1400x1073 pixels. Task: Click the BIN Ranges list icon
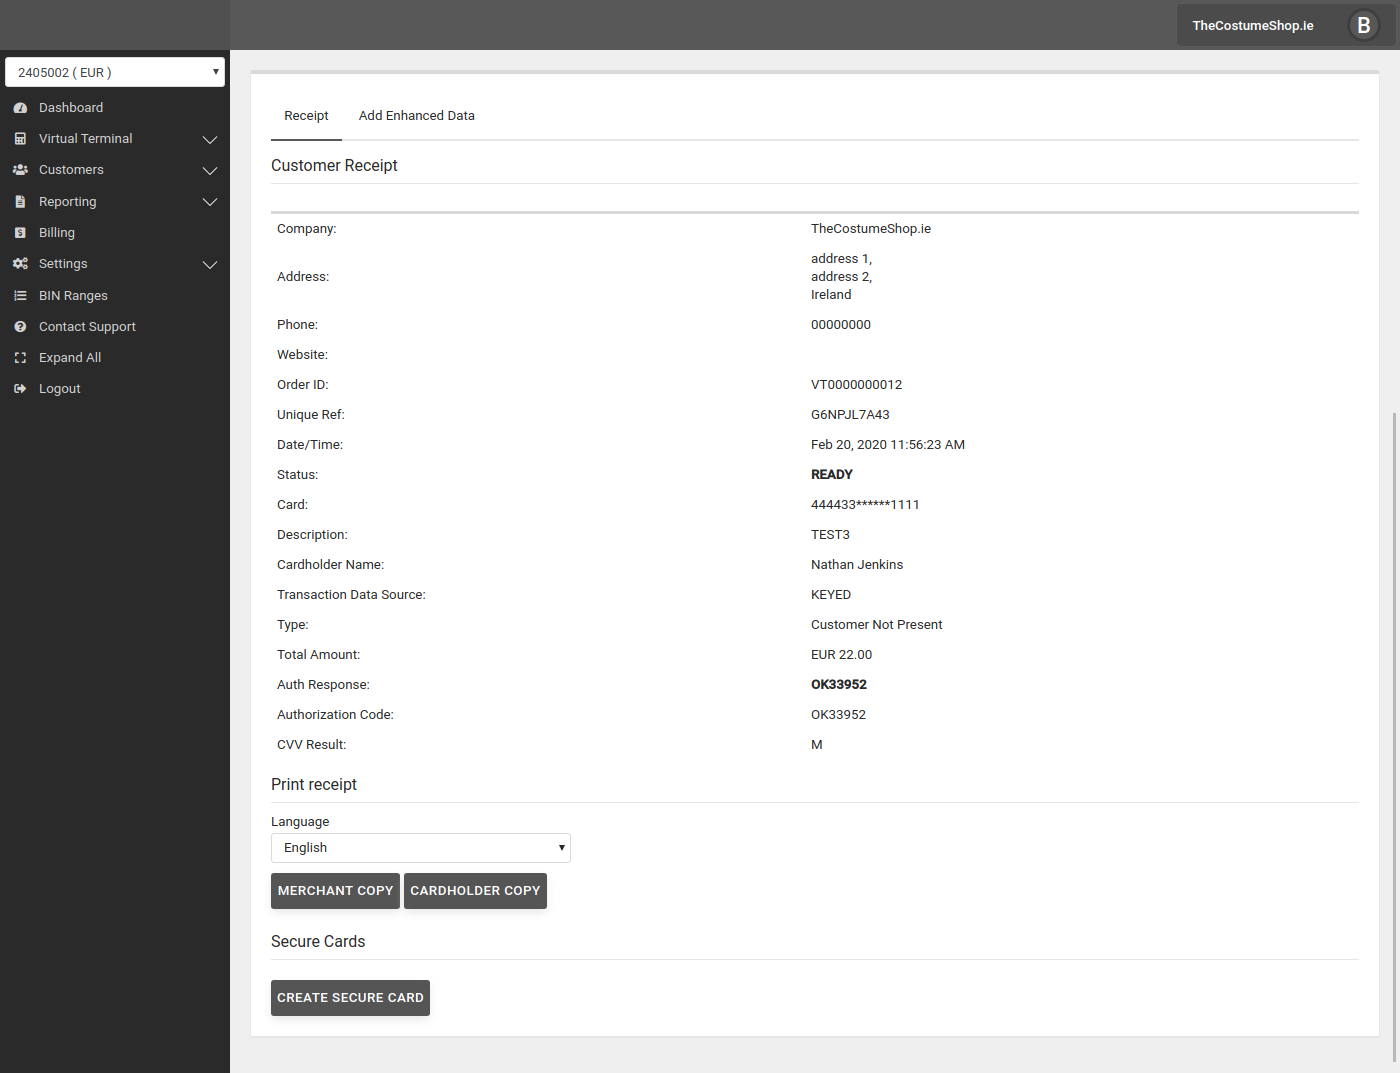(20, 296)
